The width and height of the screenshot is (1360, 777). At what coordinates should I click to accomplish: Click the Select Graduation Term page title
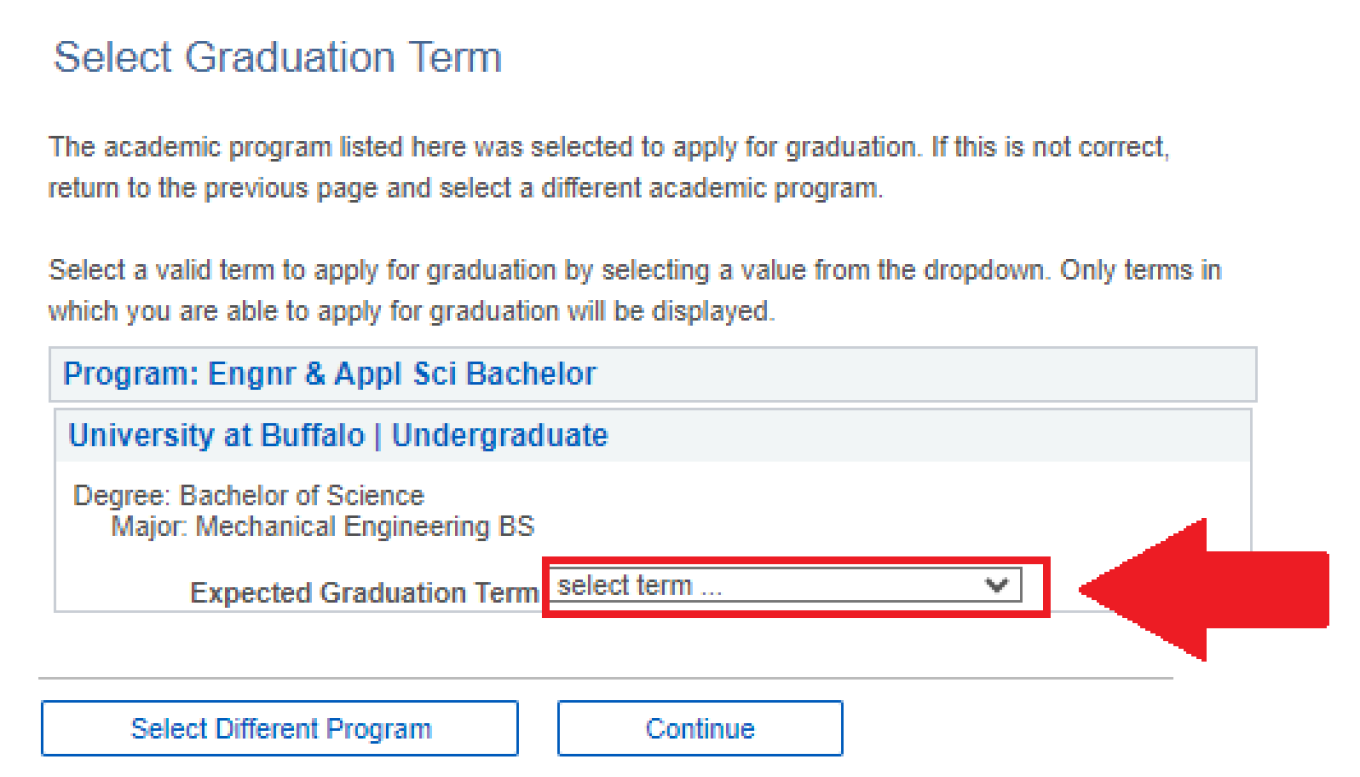pos(277,58)
